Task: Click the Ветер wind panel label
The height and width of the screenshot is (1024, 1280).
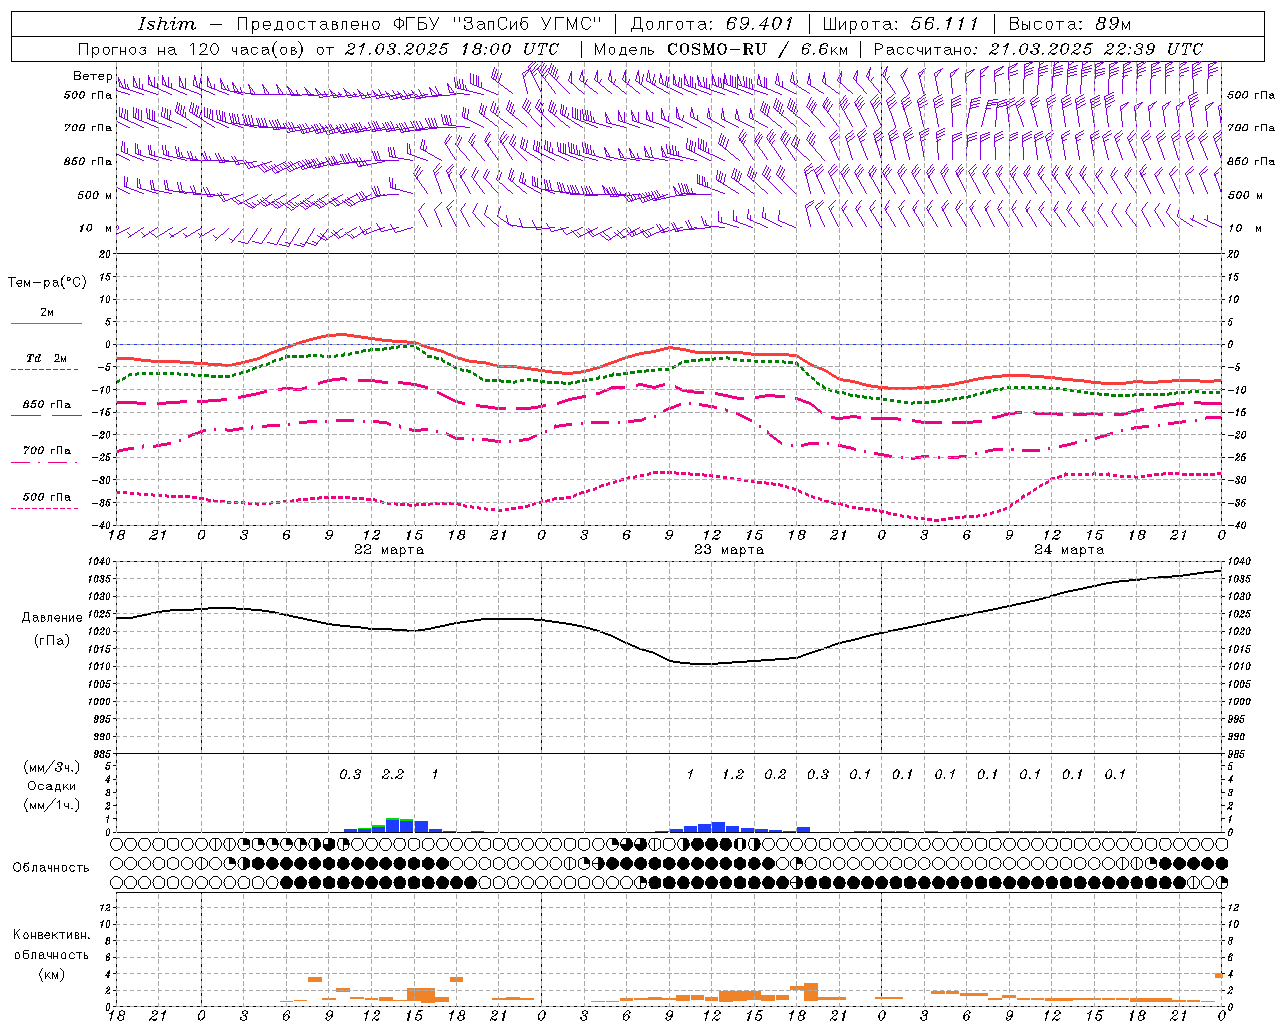Action: 92,76
